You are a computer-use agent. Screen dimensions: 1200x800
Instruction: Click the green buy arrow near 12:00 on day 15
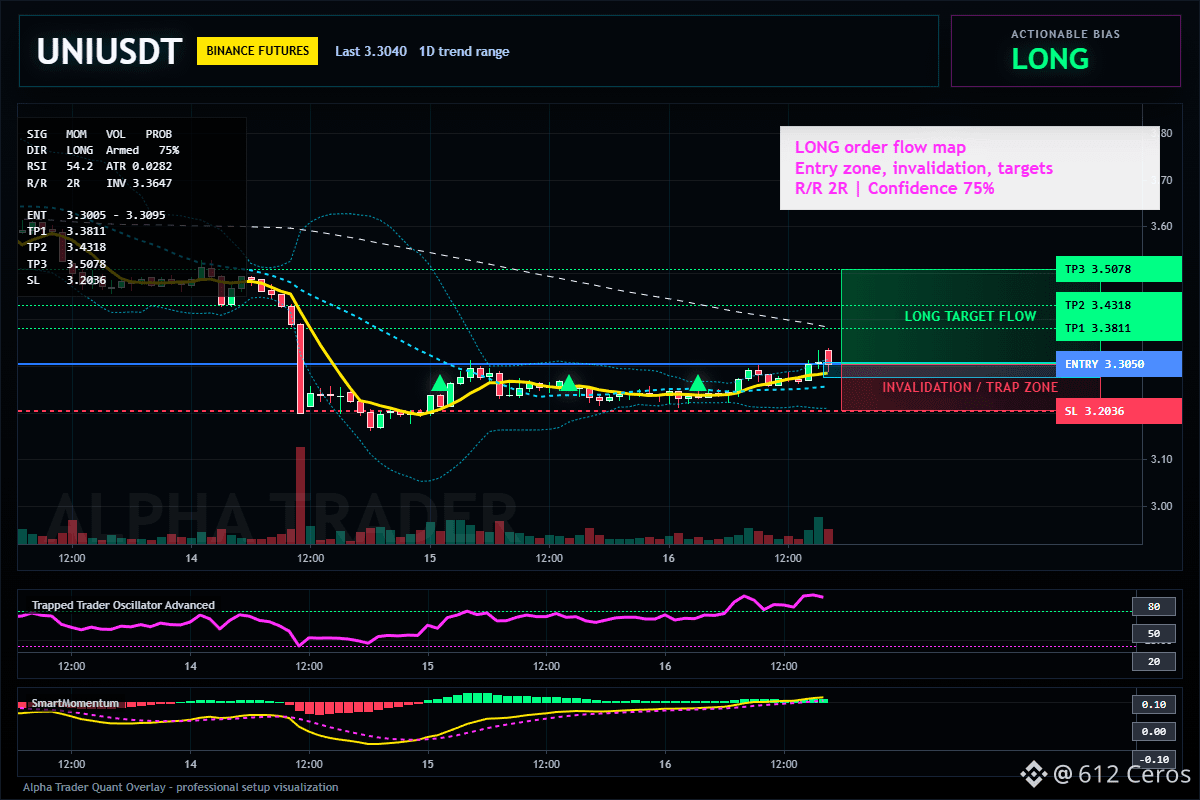pos(568,382)
